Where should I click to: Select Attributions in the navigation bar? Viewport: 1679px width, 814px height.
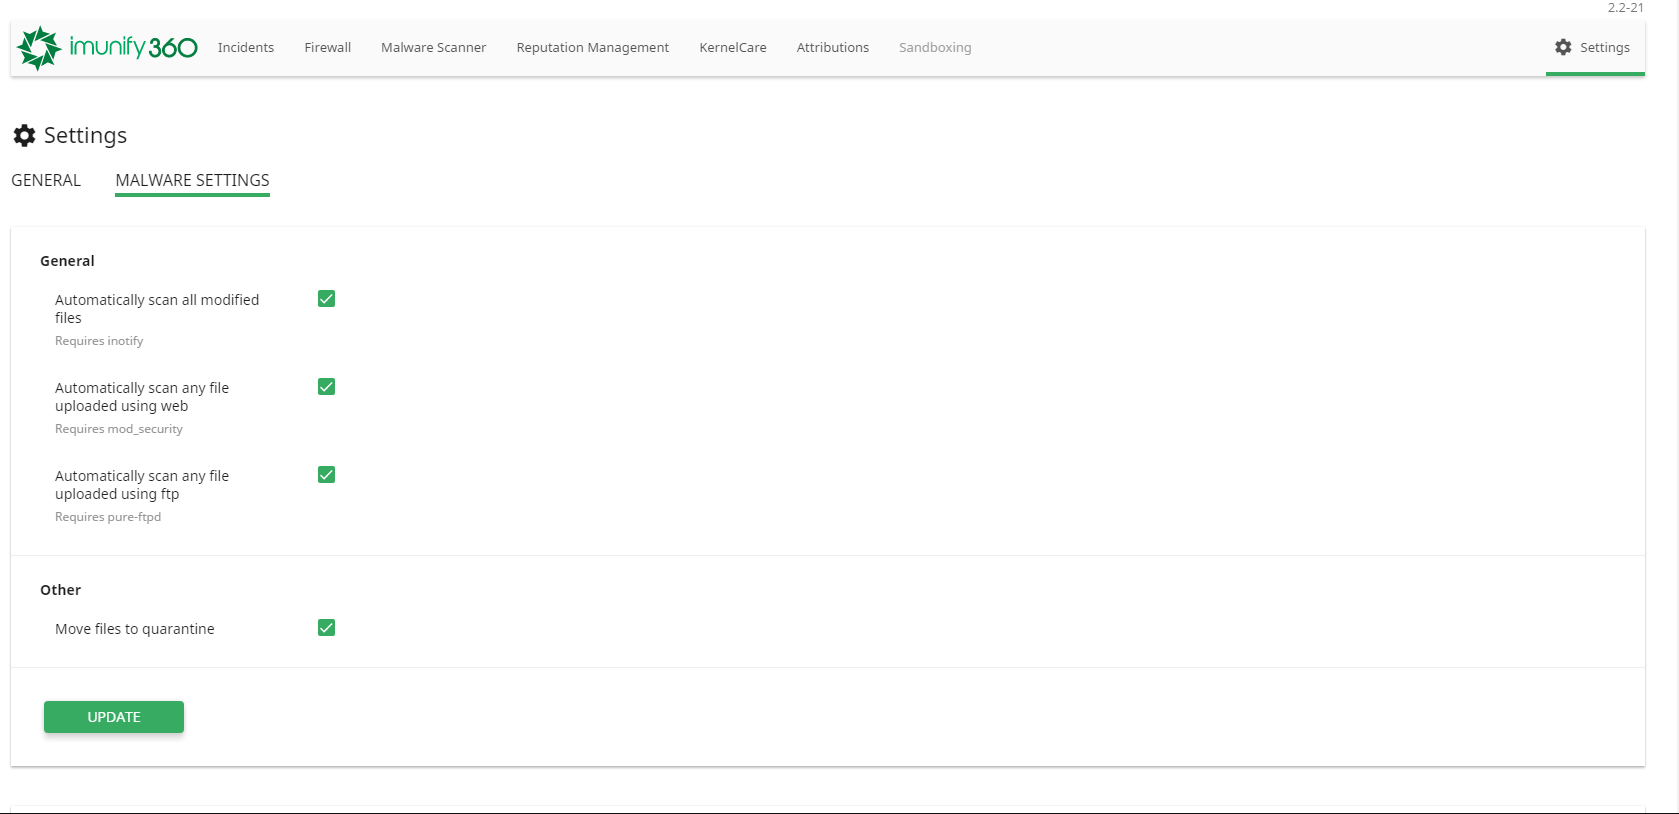click(833, 47)
